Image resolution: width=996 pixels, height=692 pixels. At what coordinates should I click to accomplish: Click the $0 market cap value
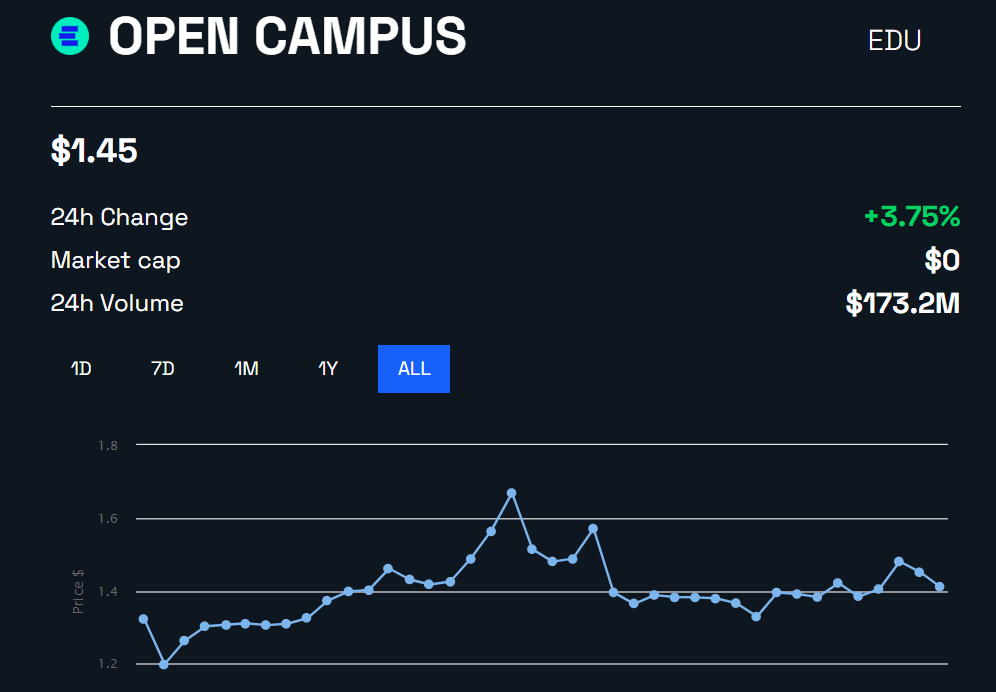pos(942,261)
